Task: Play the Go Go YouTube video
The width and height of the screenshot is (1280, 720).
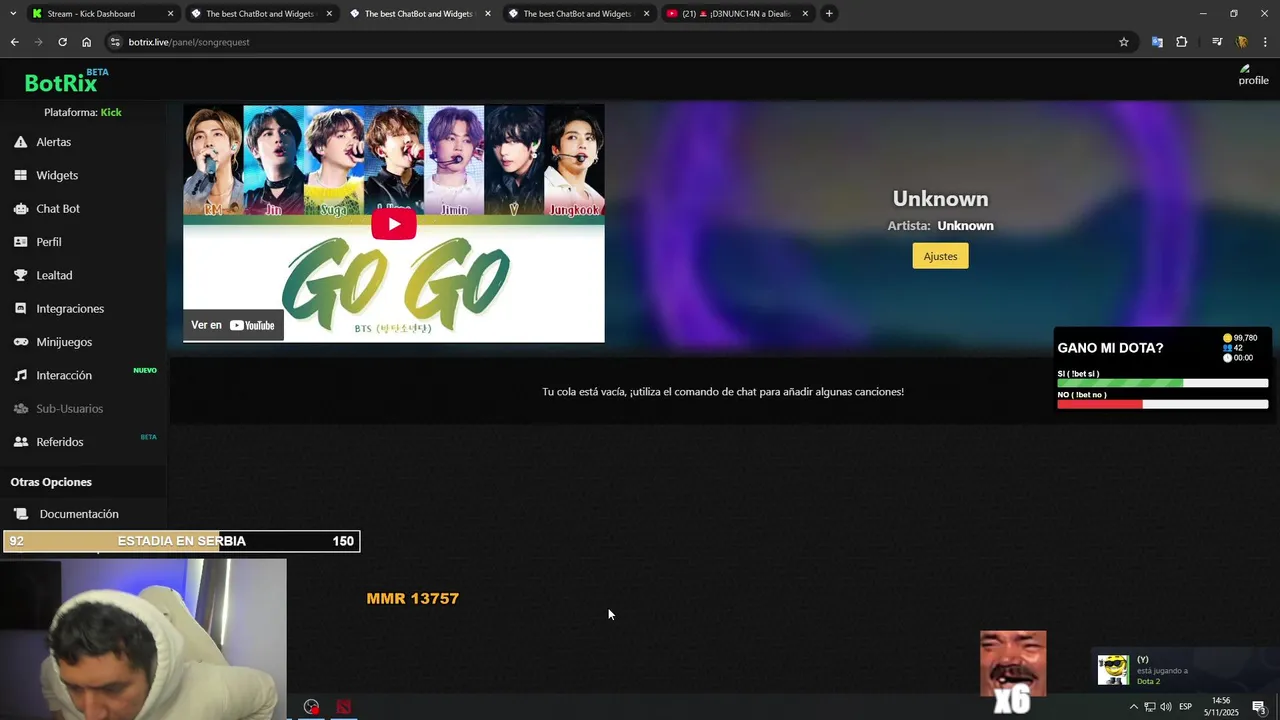Action: [394, 224]
